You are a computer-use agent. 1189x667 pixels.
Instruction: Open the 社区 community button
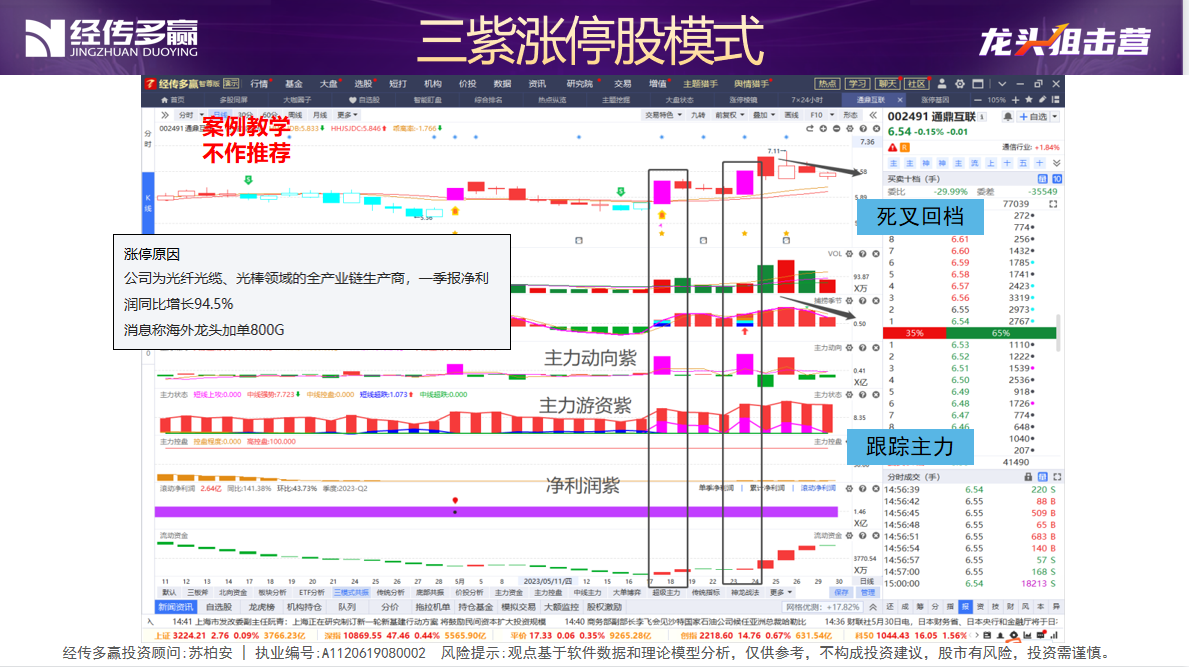[916, 84]
